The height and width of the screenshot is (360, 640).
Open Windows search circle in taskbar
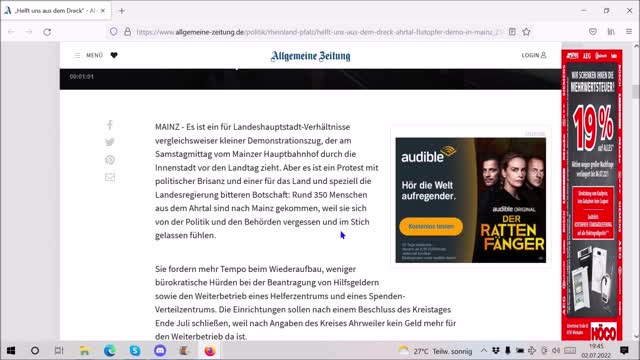click(35, 351)
